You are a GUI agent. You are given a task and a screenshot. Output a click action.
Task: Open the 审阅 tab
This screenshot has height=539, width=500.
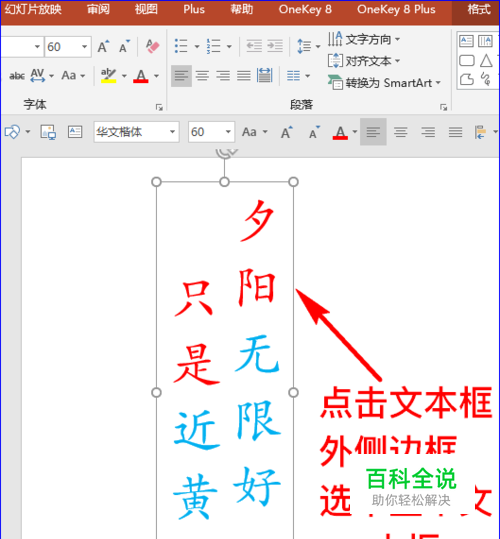click(x=98, y=9)
